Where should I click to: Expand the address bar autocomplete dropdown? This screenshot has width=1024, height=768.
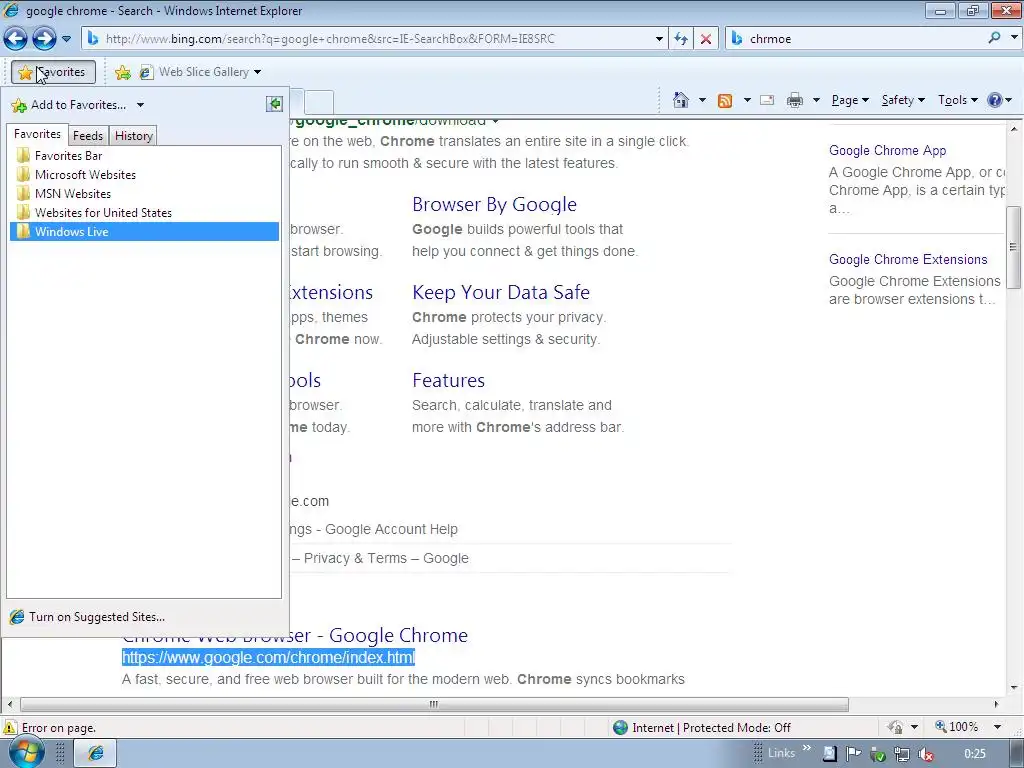click(x=659, y=39)
